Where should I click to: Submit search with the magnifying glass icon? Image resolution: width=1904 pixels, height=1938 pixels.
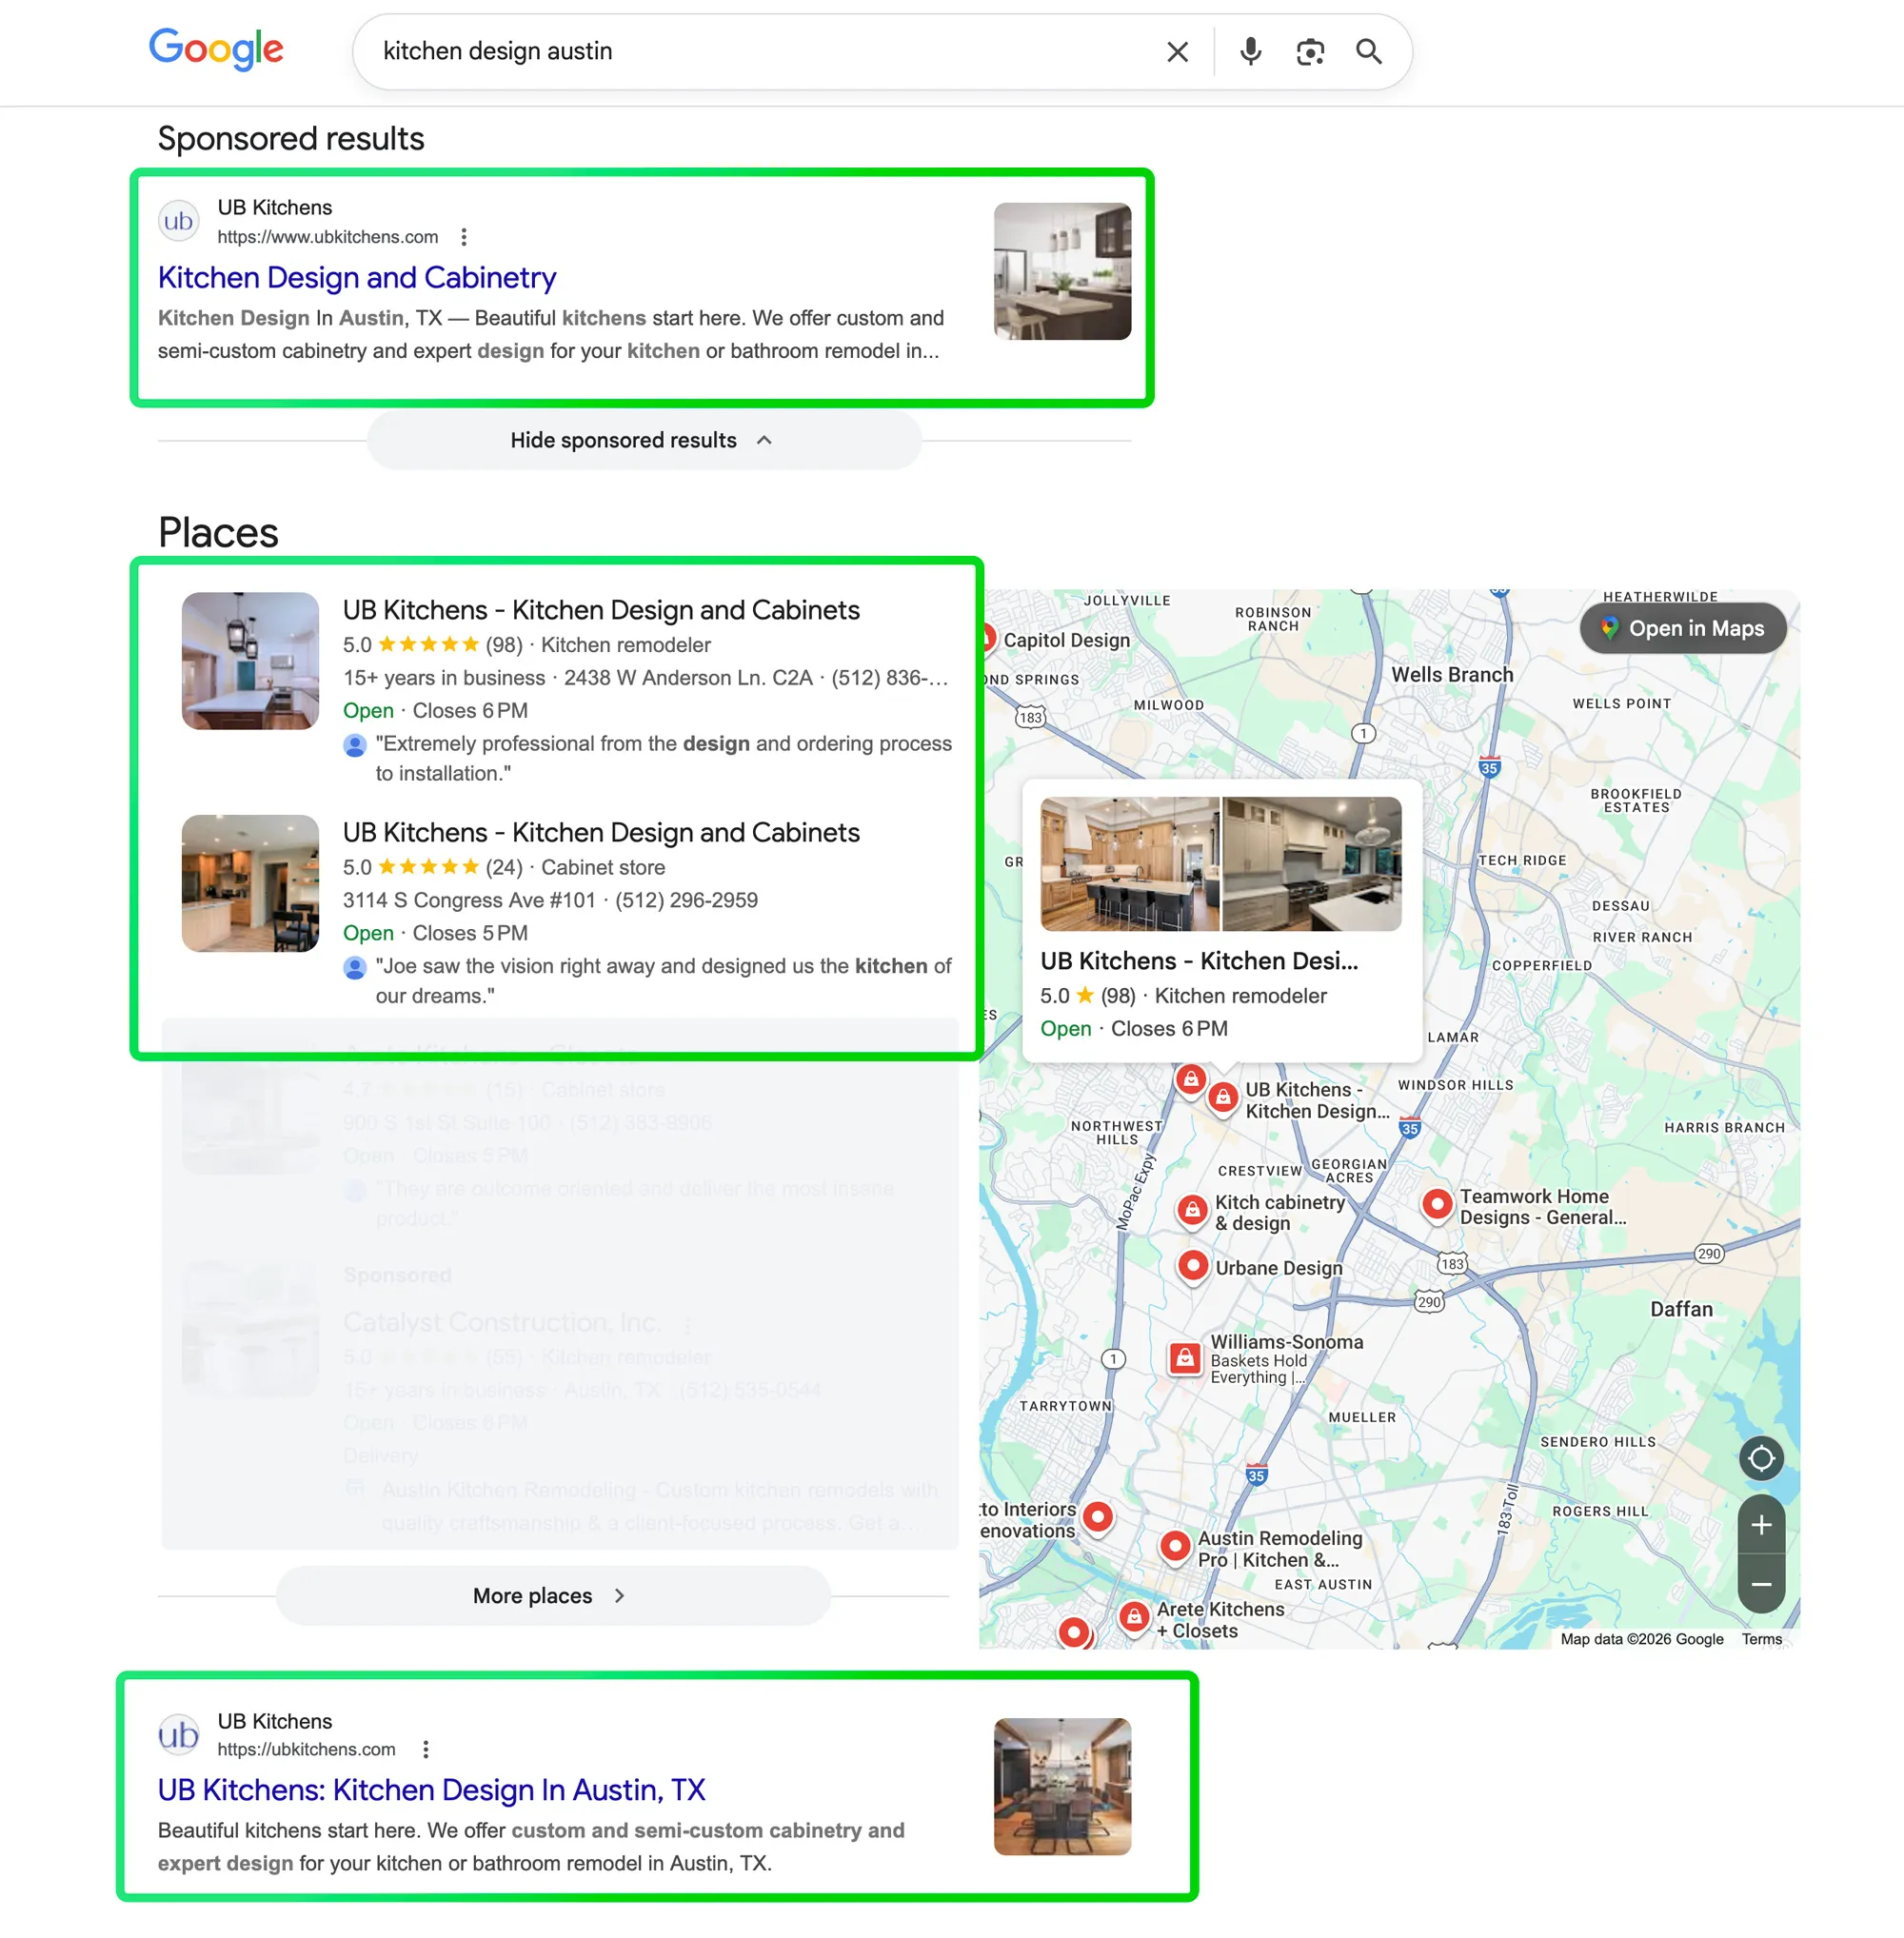point(1369,52)
